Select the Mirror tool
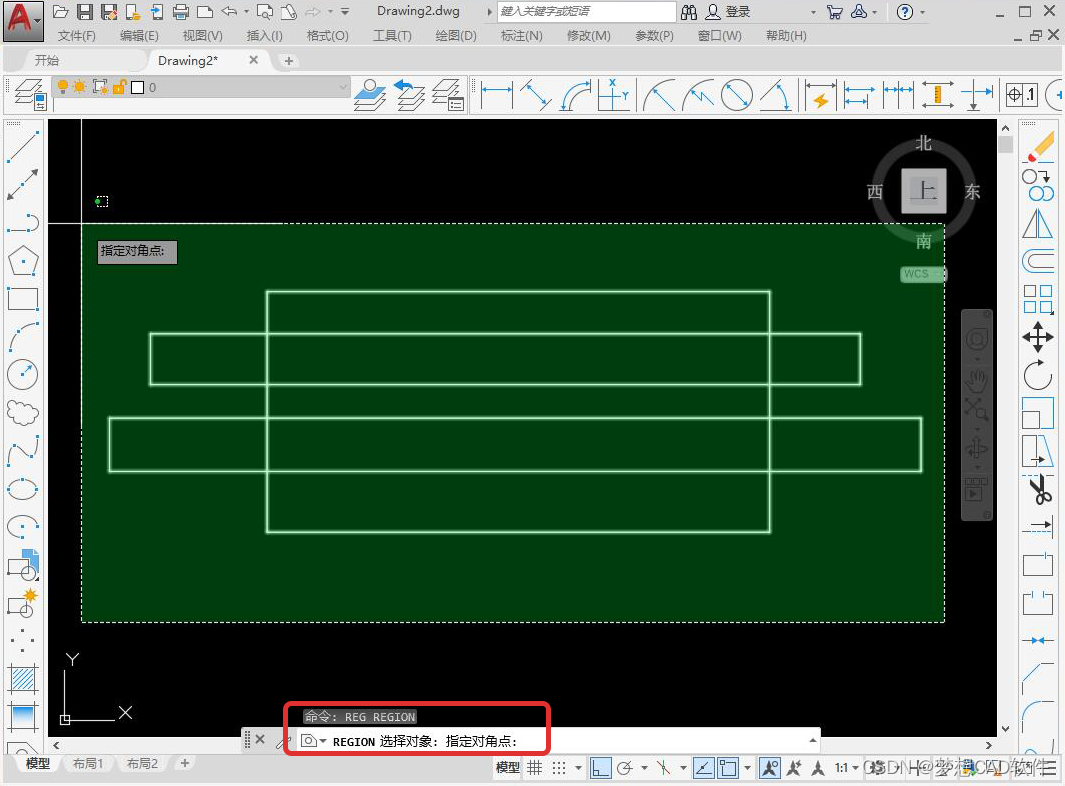The width and height of the screenshot is (1065, 786). pyautogui.click(x=1038, y=224)
